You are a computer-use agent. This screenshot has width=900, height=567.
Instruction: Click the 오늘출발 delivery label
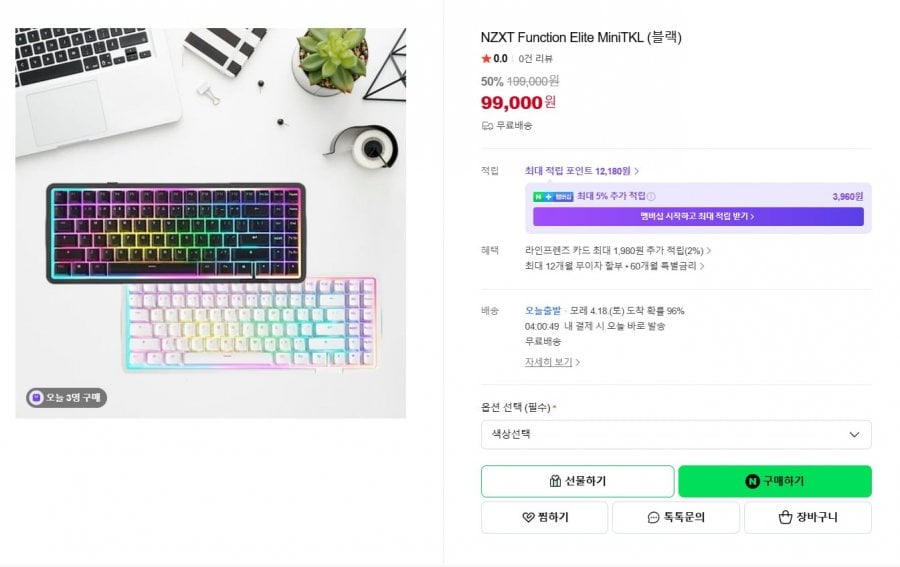click(x=543, y=311)
